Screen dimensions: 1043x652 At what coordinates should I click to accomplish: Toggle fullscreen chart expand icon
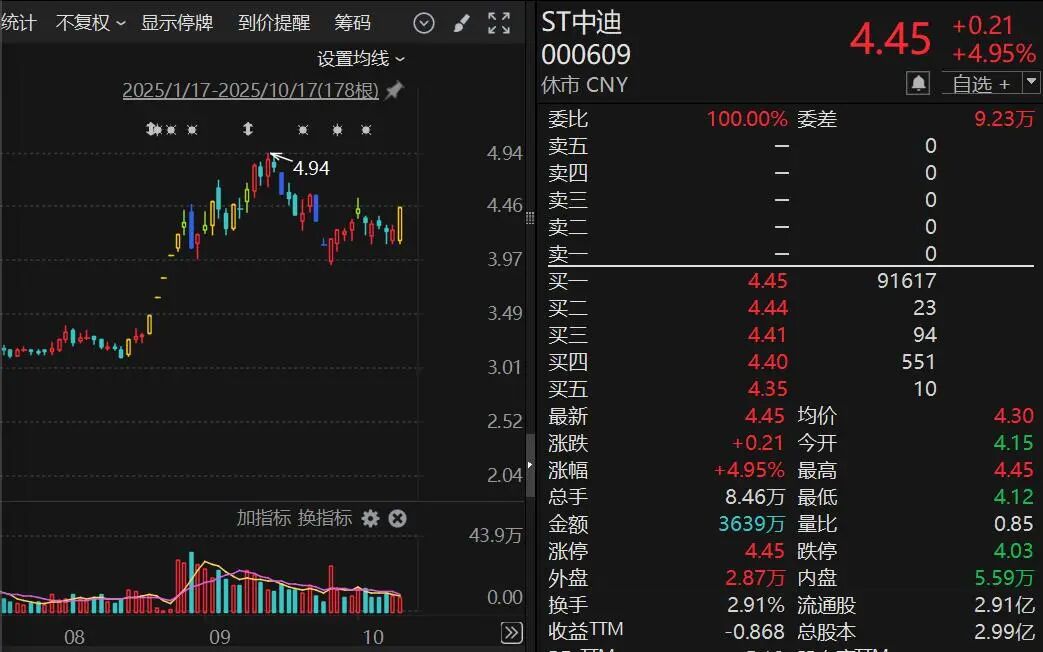[x=499, y=23]
